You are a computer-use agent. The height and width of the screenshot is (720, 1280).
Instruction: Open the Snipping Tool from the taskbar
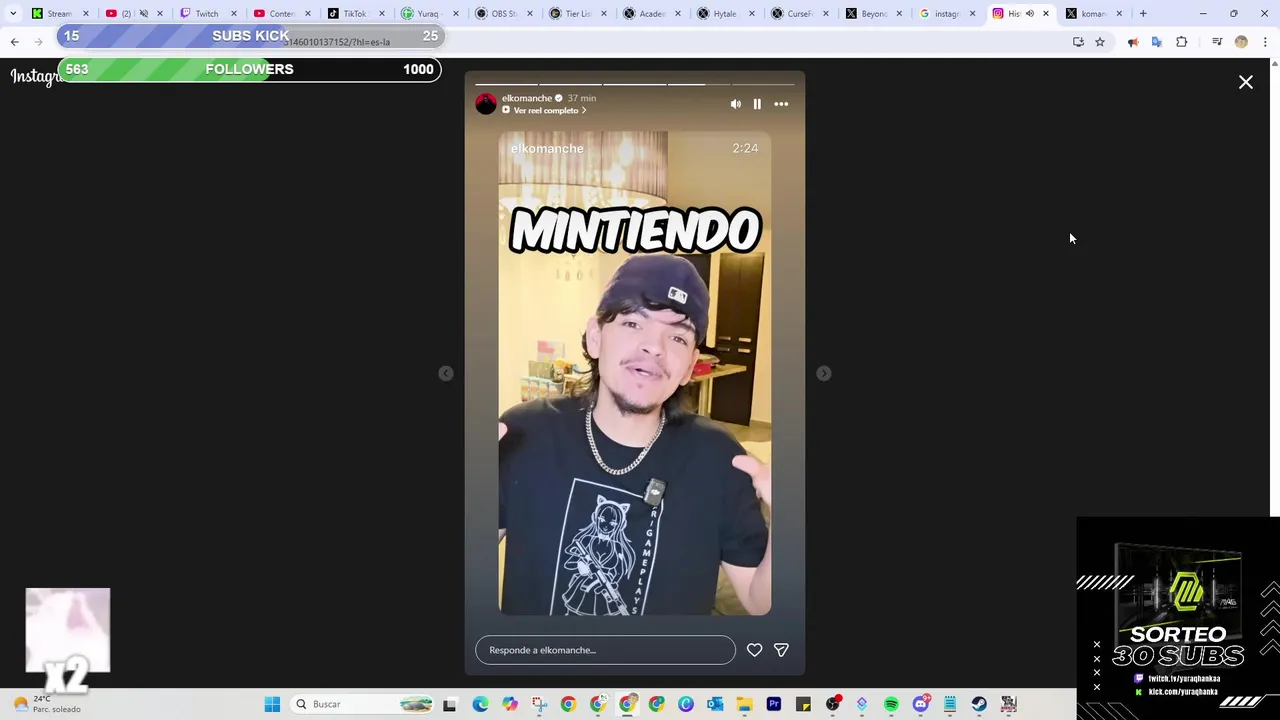coord(539,704)
